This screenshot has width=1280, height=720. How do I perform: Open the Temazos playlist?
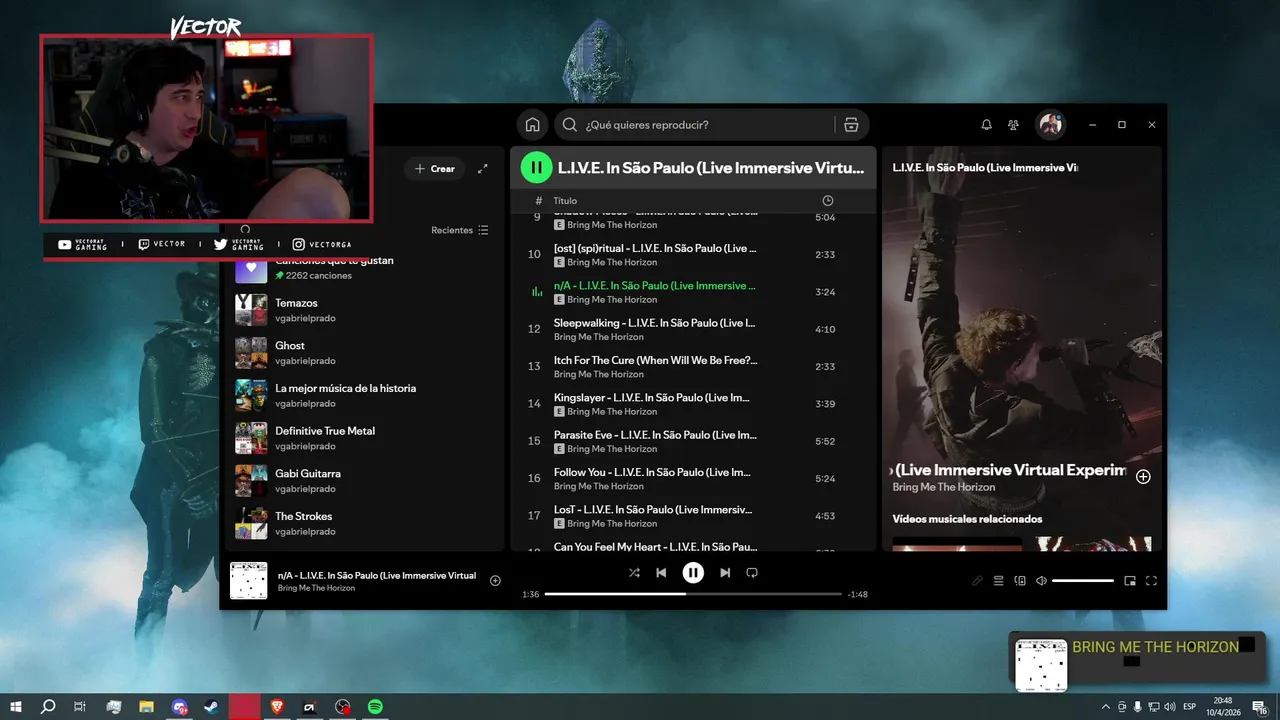pyautogui.click(x=365, y=310)
